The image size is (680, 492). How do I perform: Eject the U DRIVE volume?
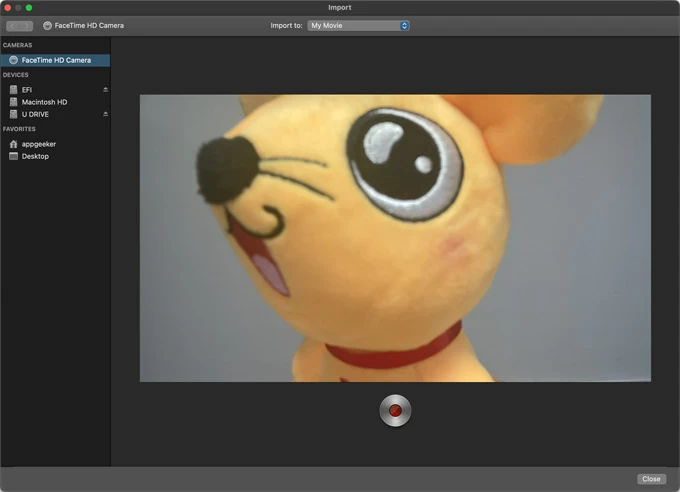105,114
